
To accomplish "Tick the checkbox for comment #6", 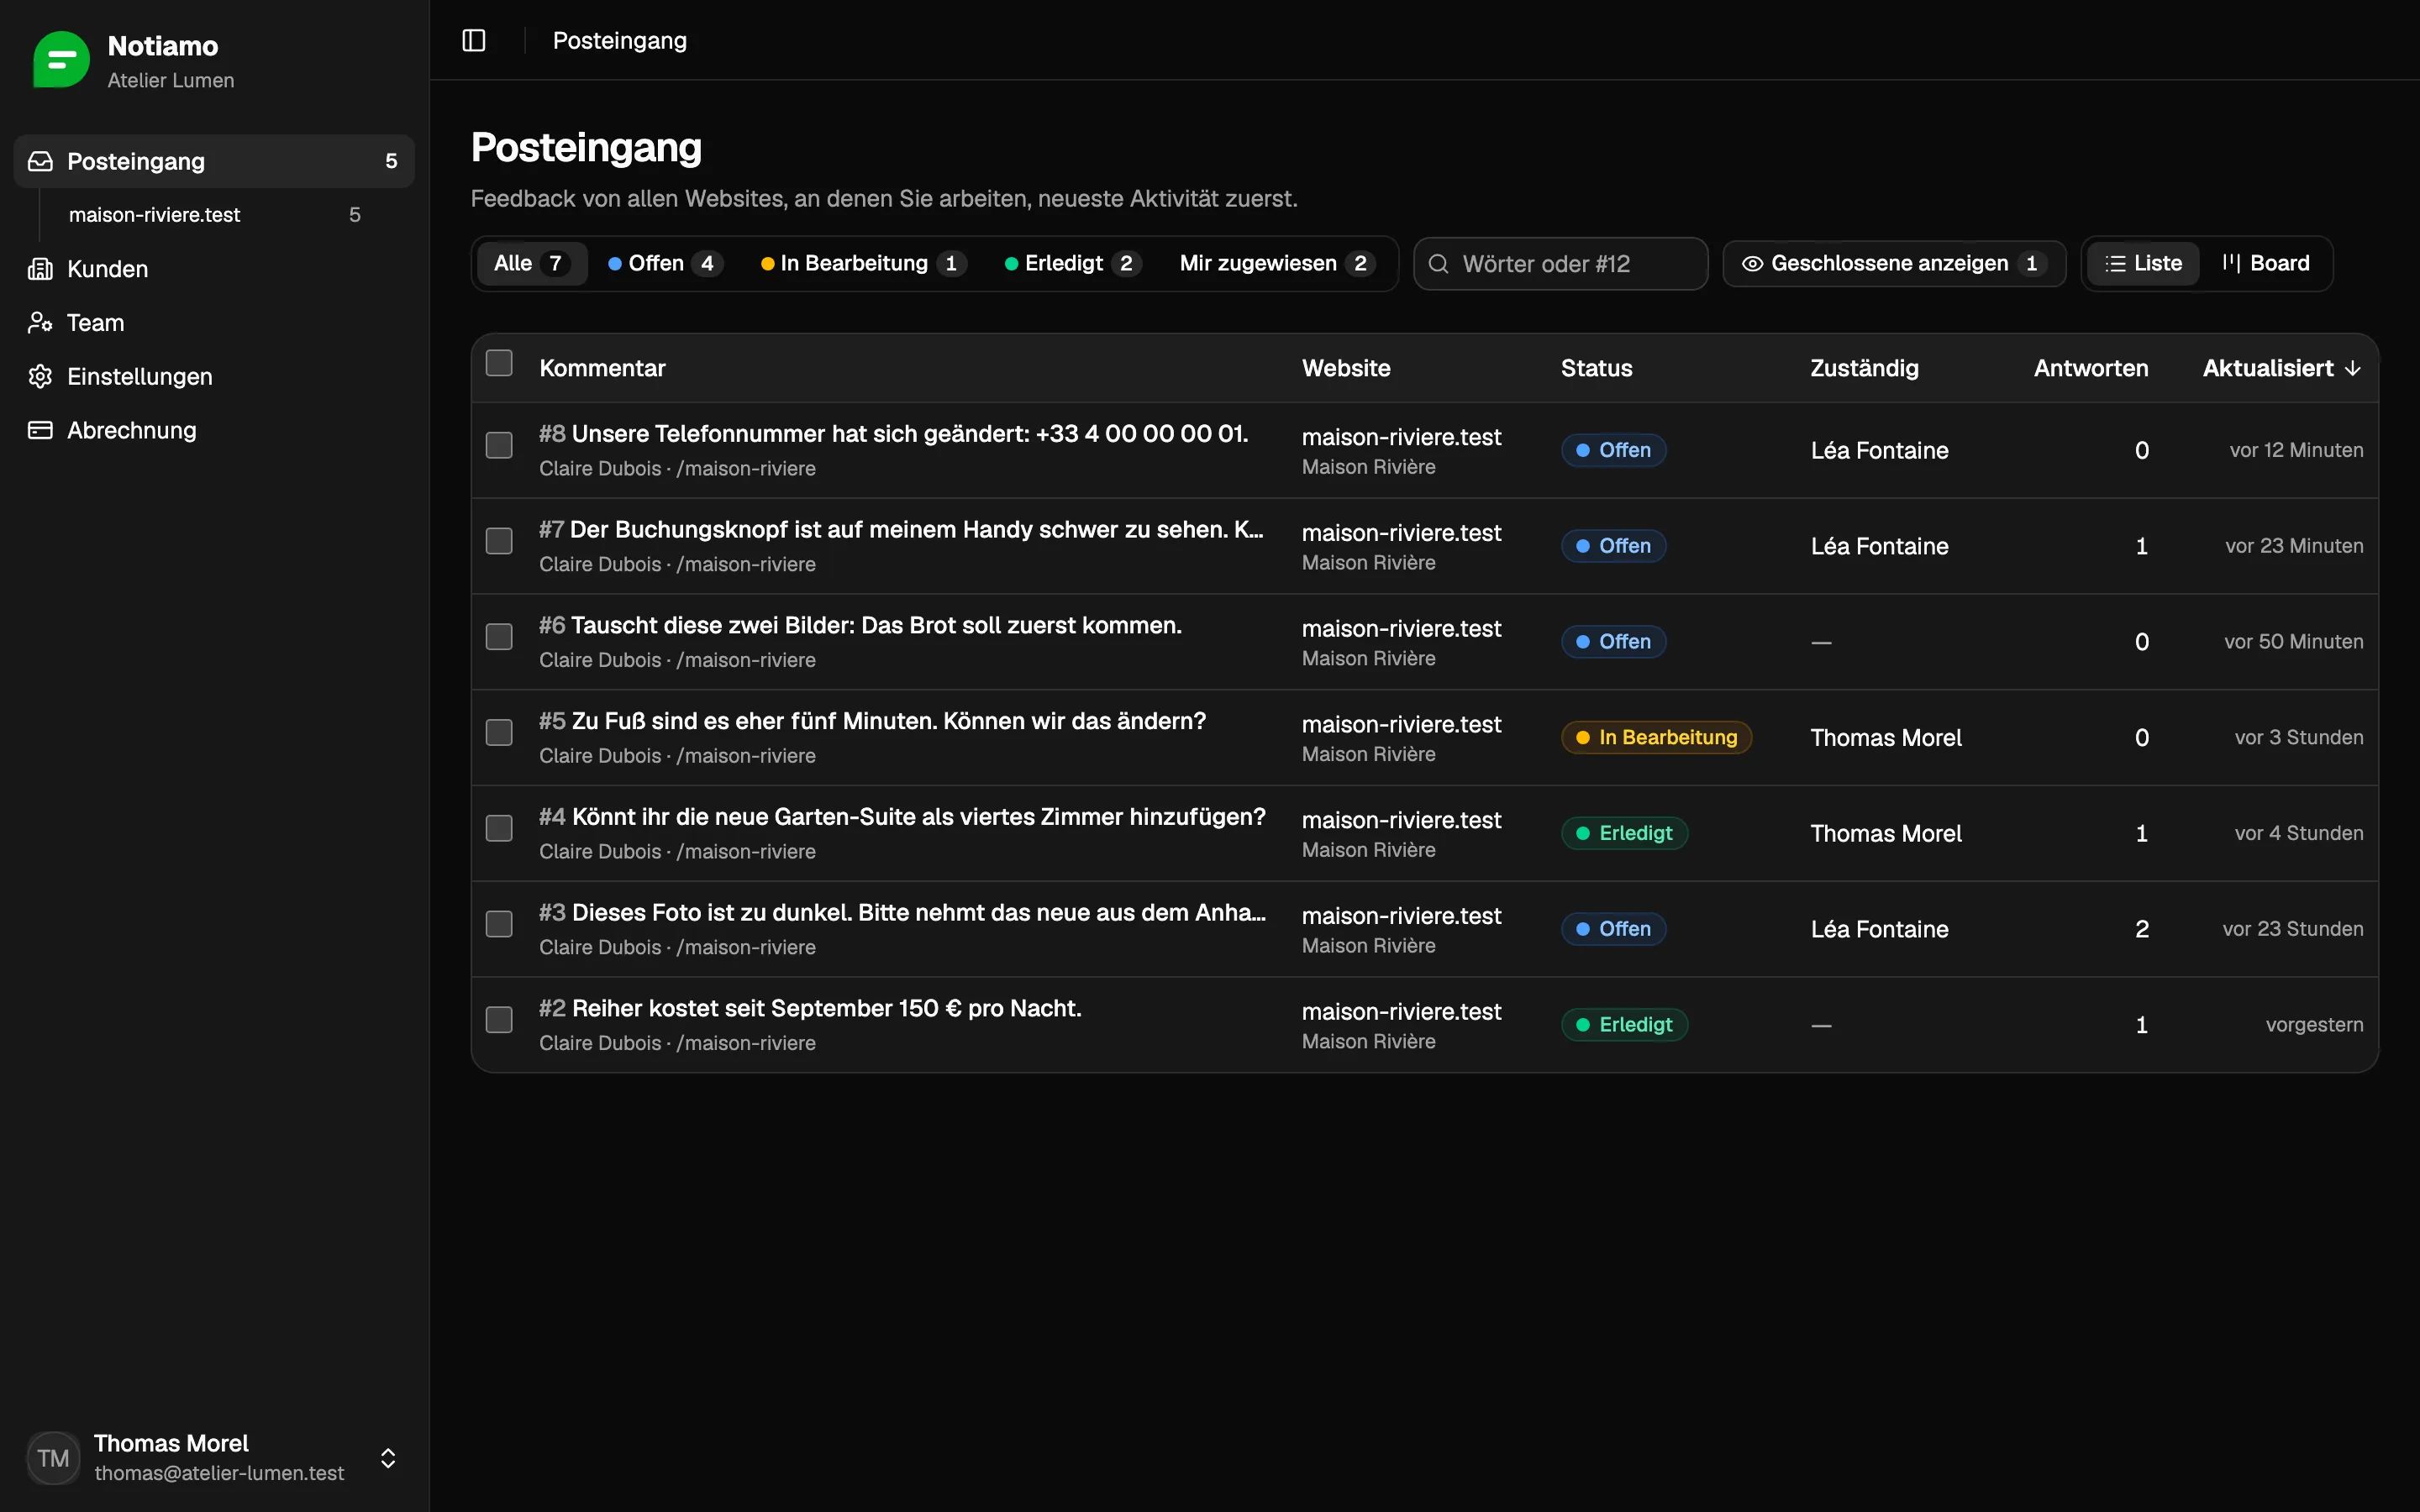I will 499,637.
